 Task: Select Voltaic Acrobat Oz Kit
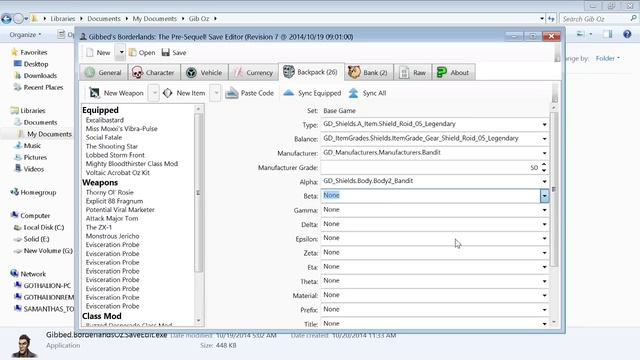(118, 173)
